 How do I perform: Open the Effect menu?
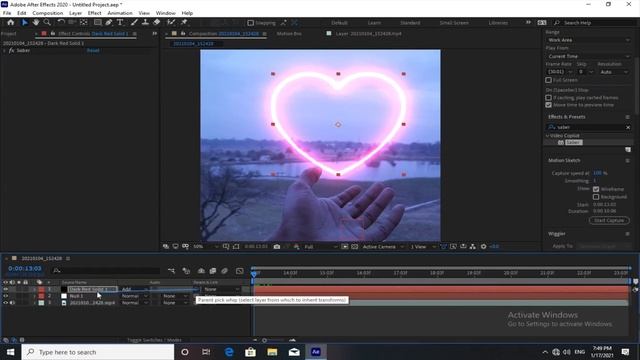(94, 13)
